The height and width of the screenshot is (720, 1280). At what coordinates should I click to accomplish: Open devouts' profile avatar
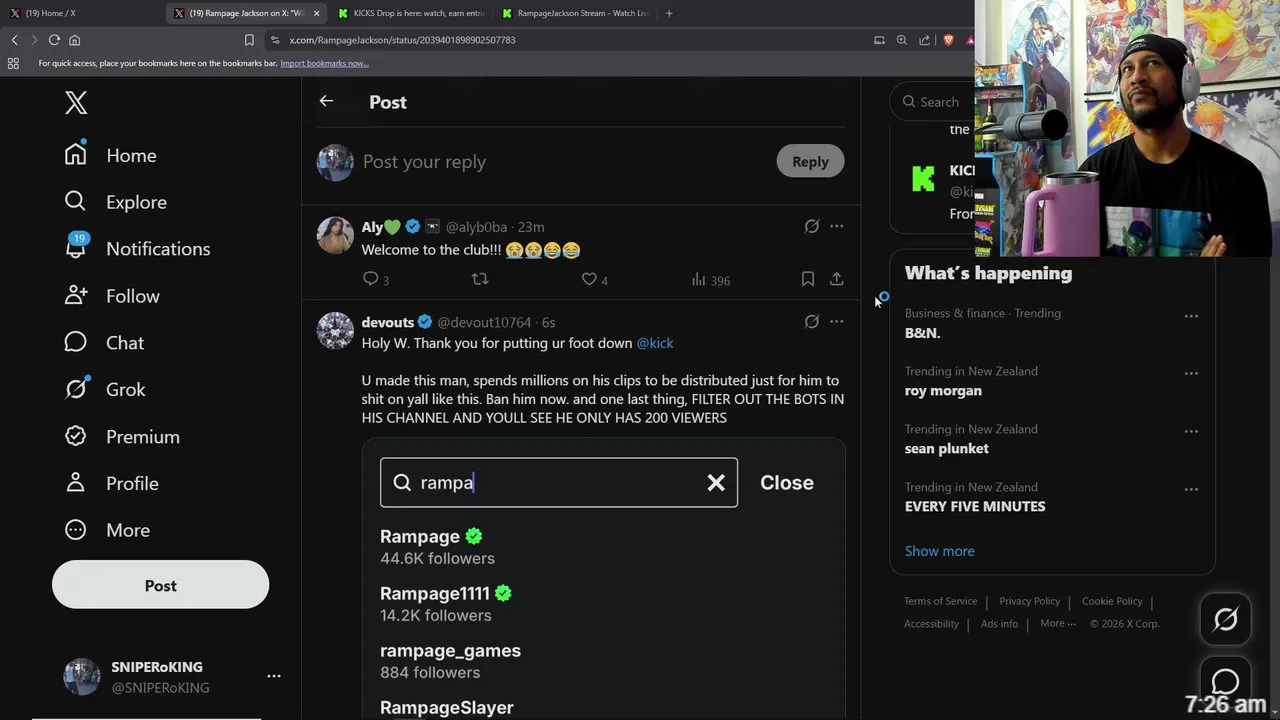point(335,330)
